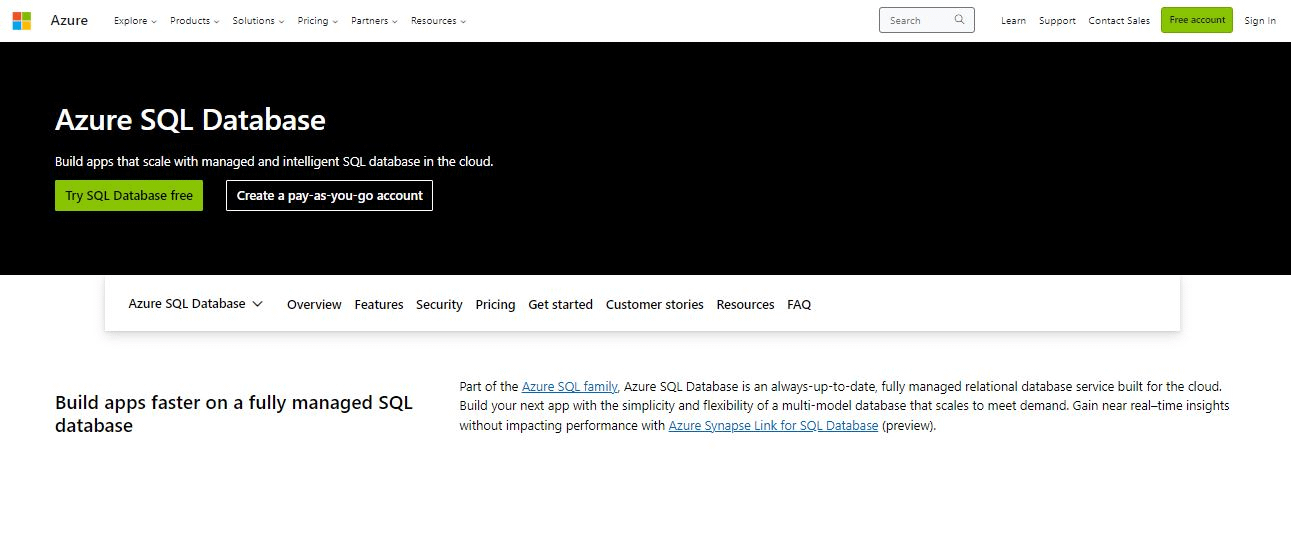Click the Microsoft logo icon
The width and height of the screenshot is (1291, 541).
(x=21, y=20)
